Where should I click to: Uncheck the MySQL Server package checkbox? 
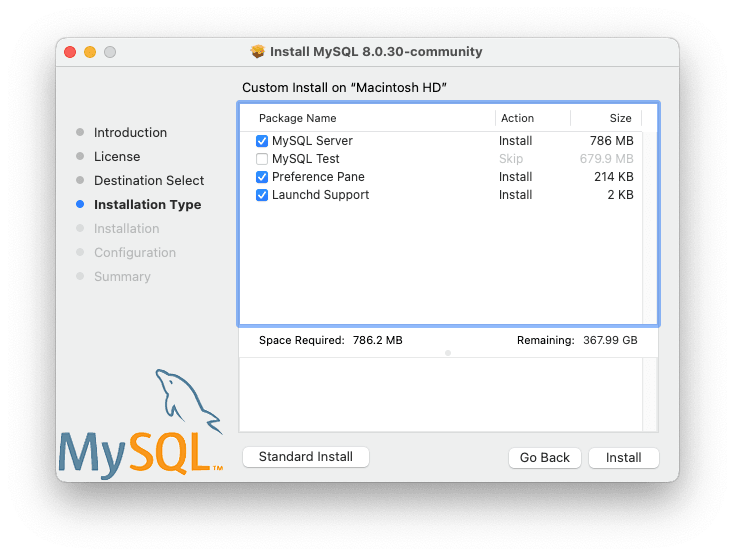(x=262, y=141)
